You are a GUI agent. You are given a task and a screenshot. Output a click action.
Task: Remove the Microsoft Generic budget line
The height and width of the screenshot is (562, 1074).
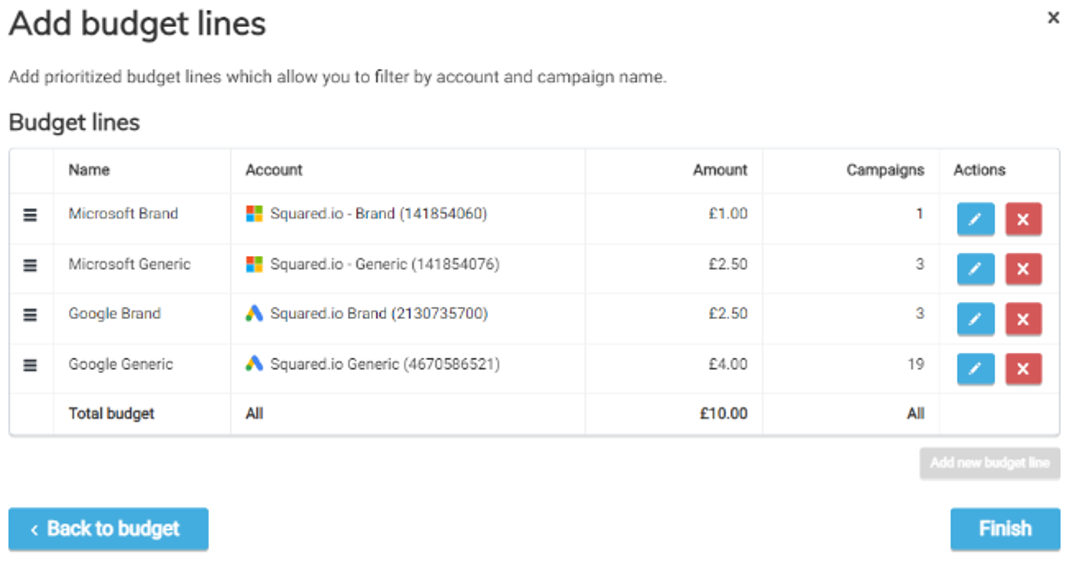(x=1023, y=269)
